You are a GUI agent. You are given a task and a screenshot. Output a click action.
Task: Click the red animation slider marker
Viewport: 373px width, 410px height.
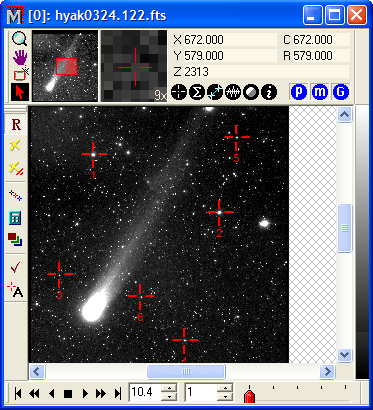(x=249, y=396)
